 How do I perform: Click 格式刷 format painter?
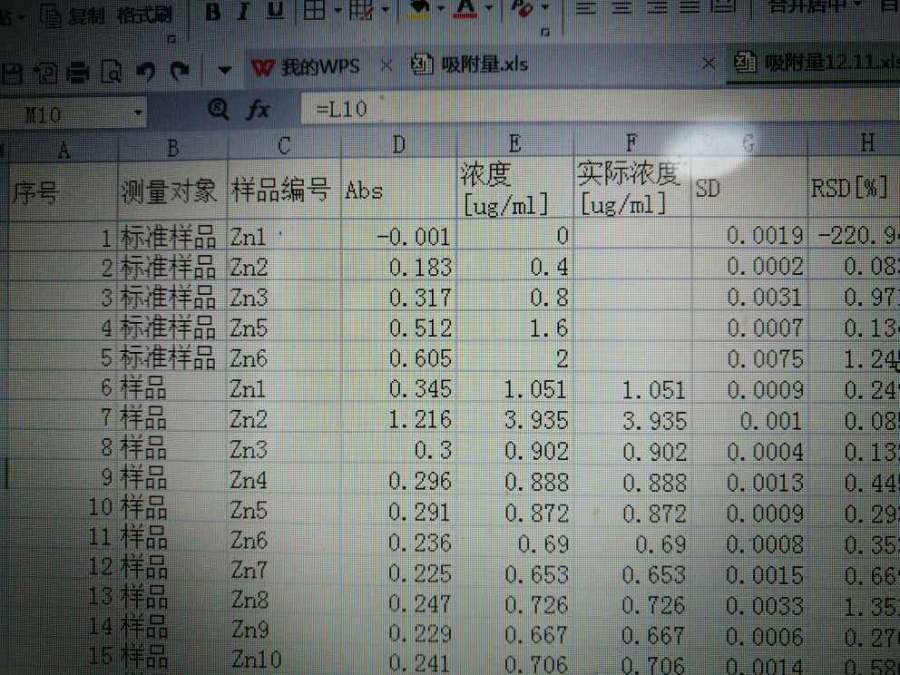tap(144, 15)
